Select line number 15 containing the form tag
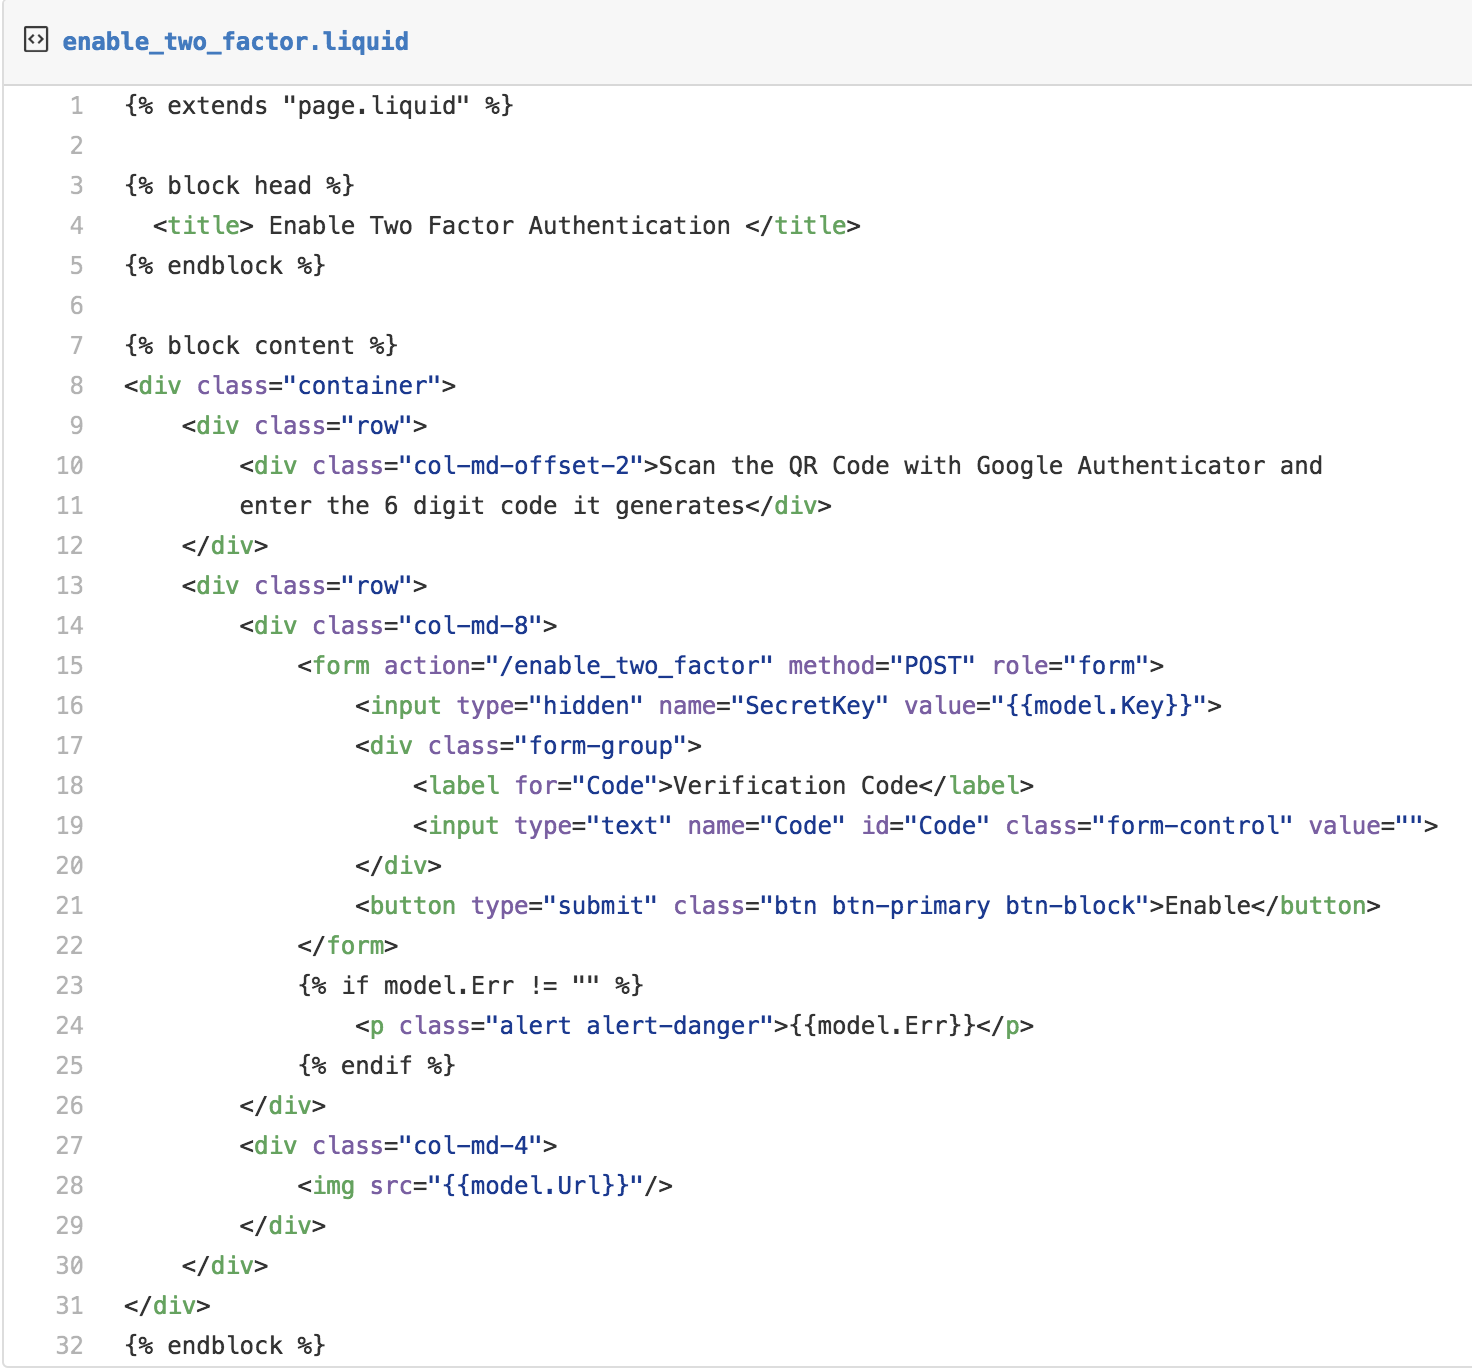Image resolution: width=1472 pixels, height=1372 pixels. pyautogui.click(x=70, y=666)
